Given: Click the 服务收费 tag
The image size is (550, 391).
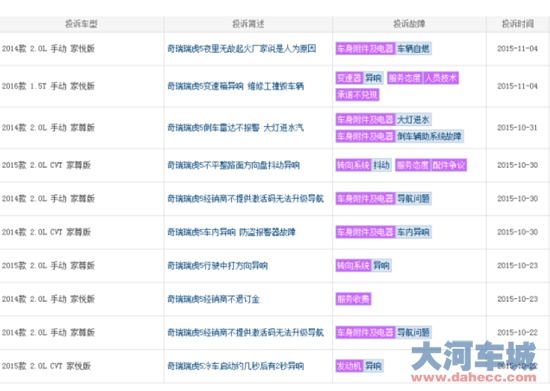Looking at the screenshot, I should [x=353, y=299].
